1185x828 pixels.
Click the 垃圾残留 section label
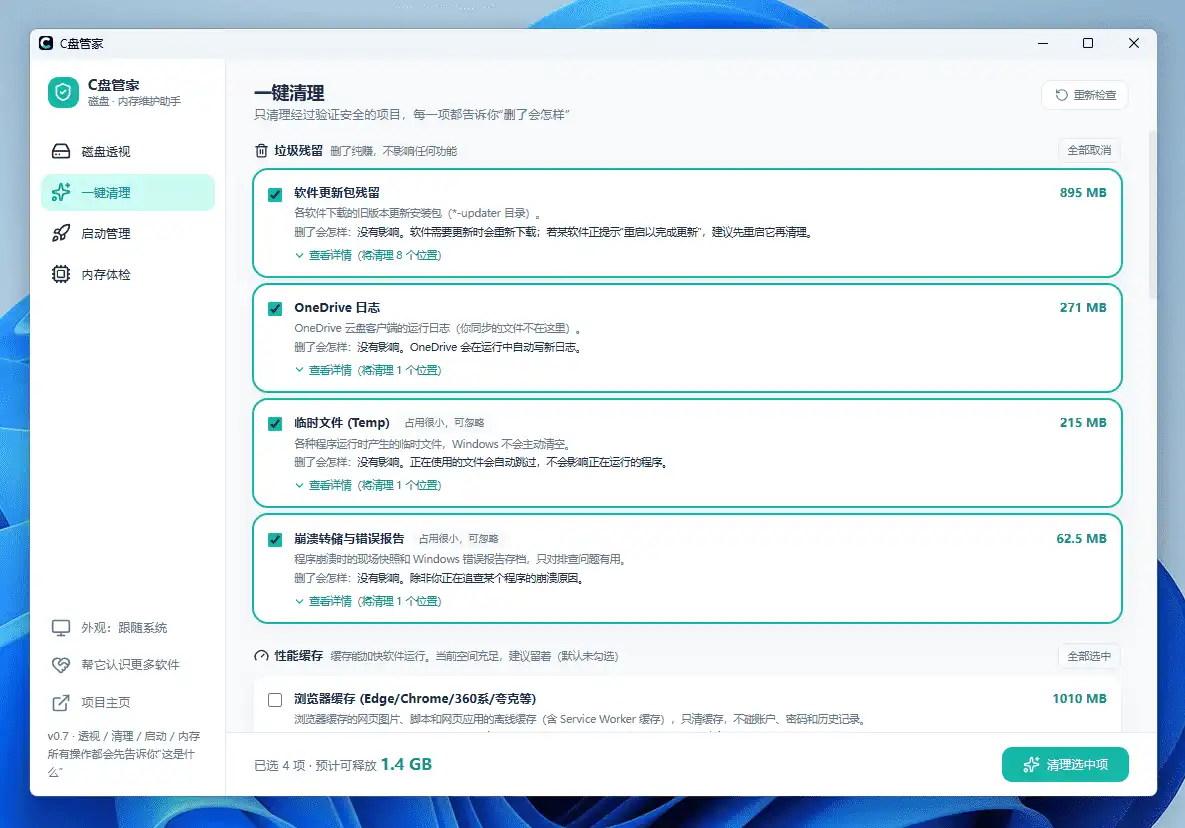coord(299,150)
